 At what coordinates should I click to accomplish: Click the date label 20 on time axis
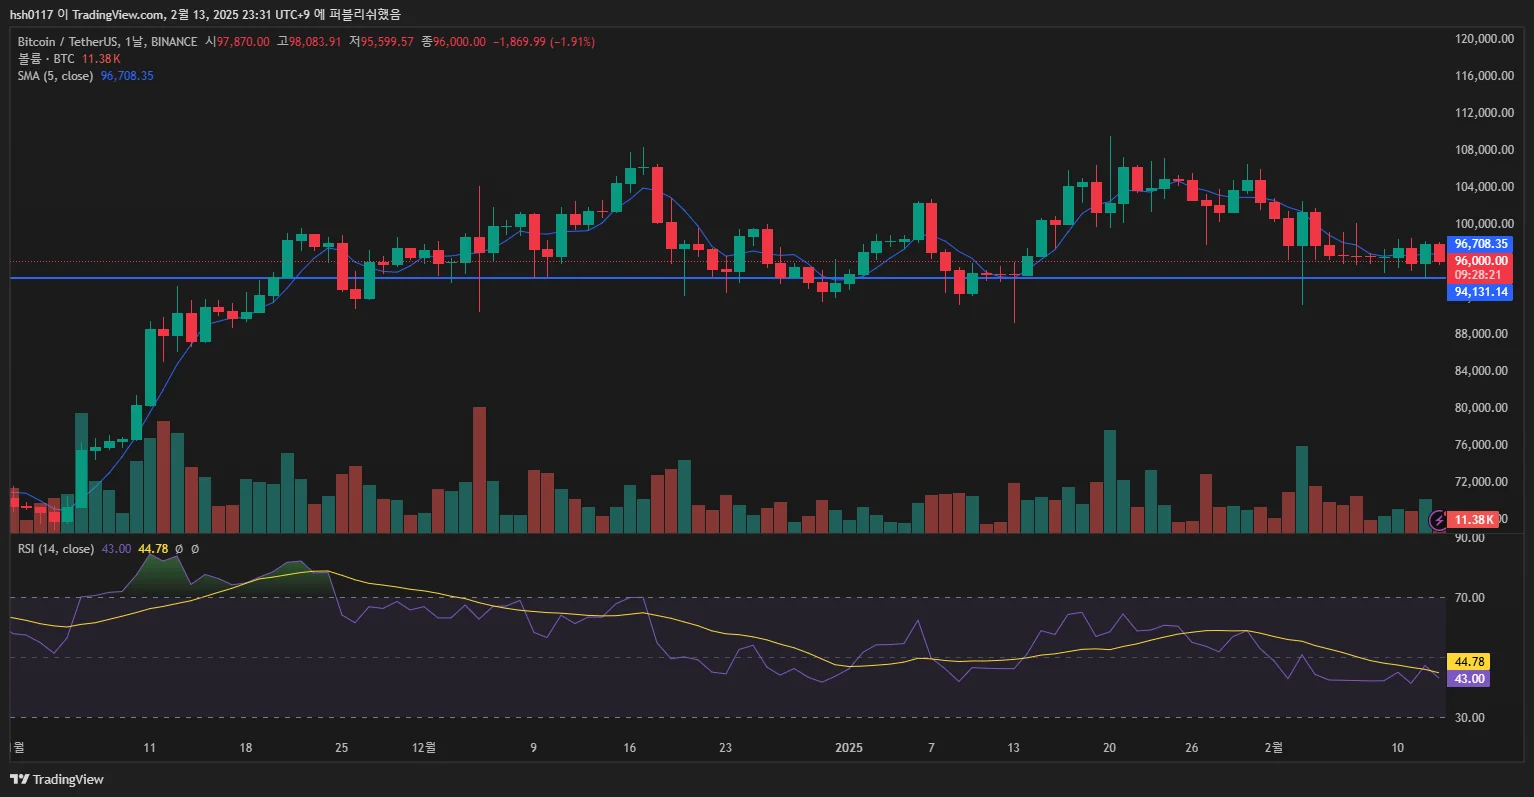tap(1109, 748)
